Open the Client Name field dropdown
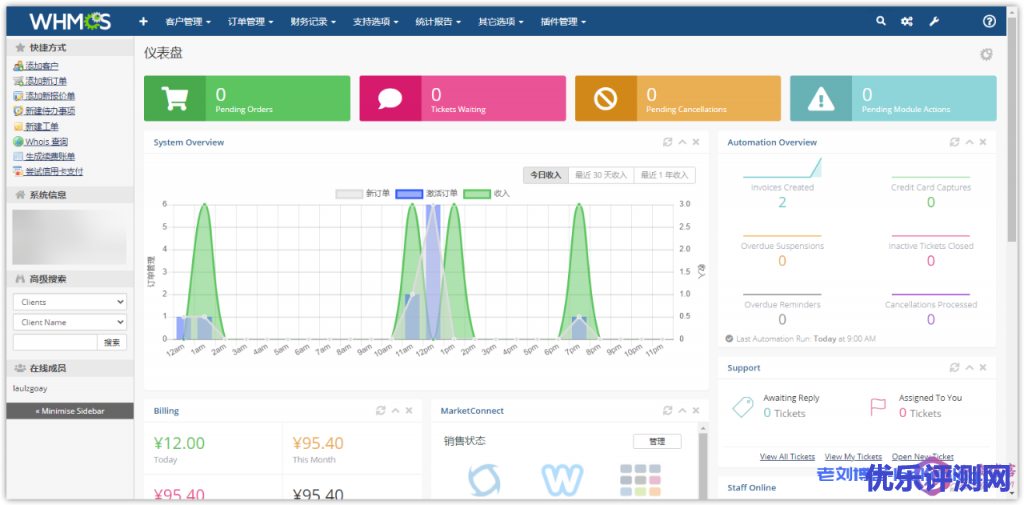 [70, 322]
